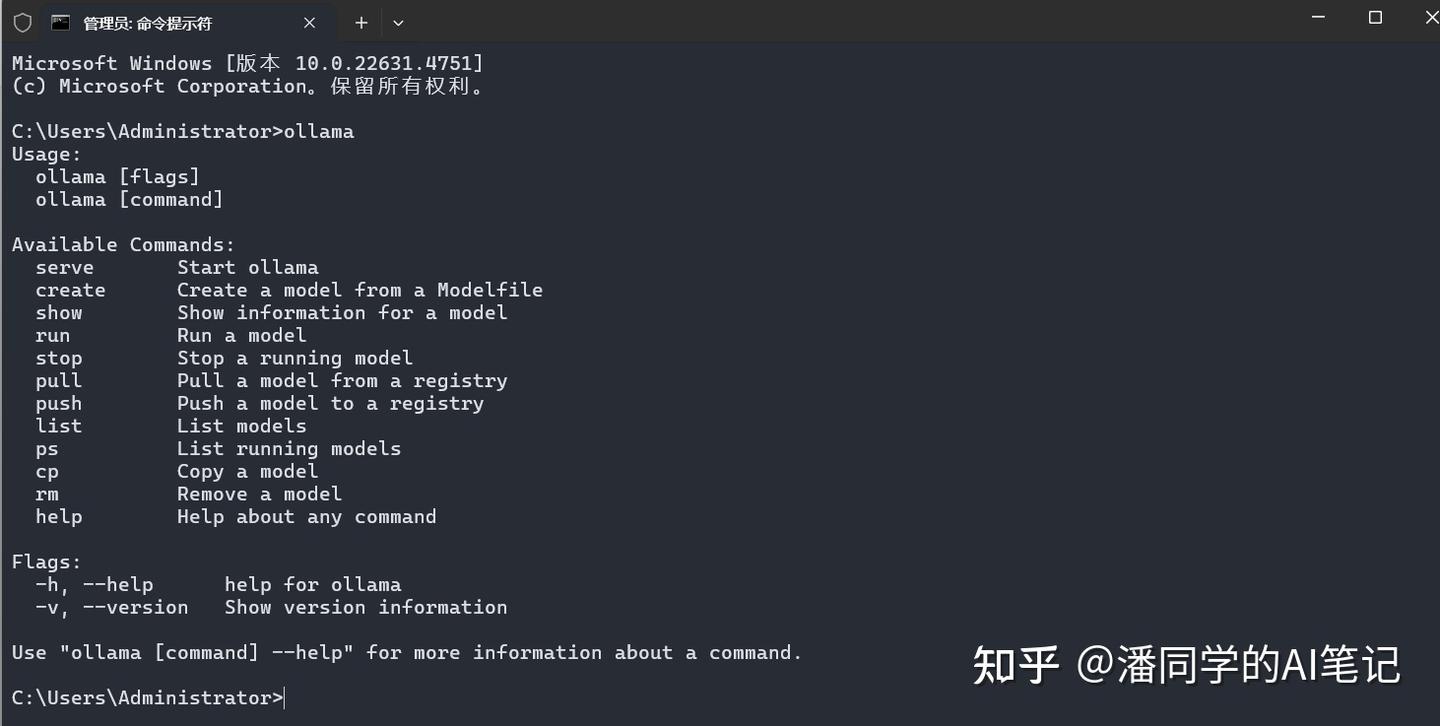
Task: Expand the new tab profile dropdown
Action: pos(398,22)
